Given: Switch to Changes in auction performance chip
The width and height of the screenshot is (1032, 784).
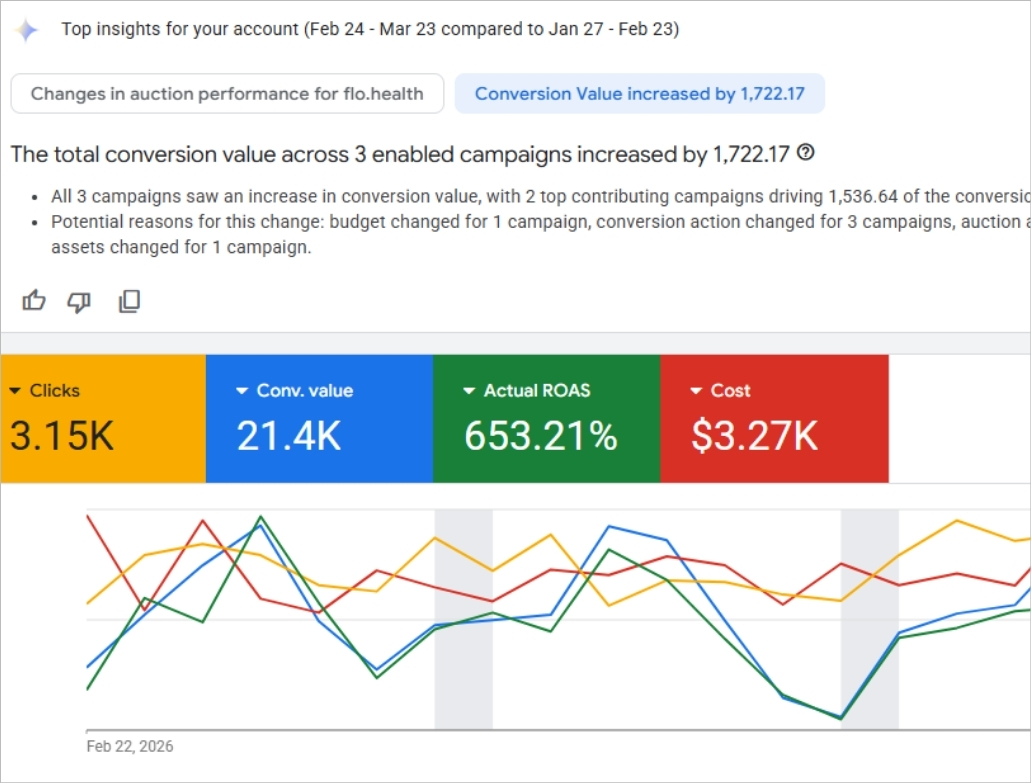Looking at the screenshot, I should (x=227, y=94).
